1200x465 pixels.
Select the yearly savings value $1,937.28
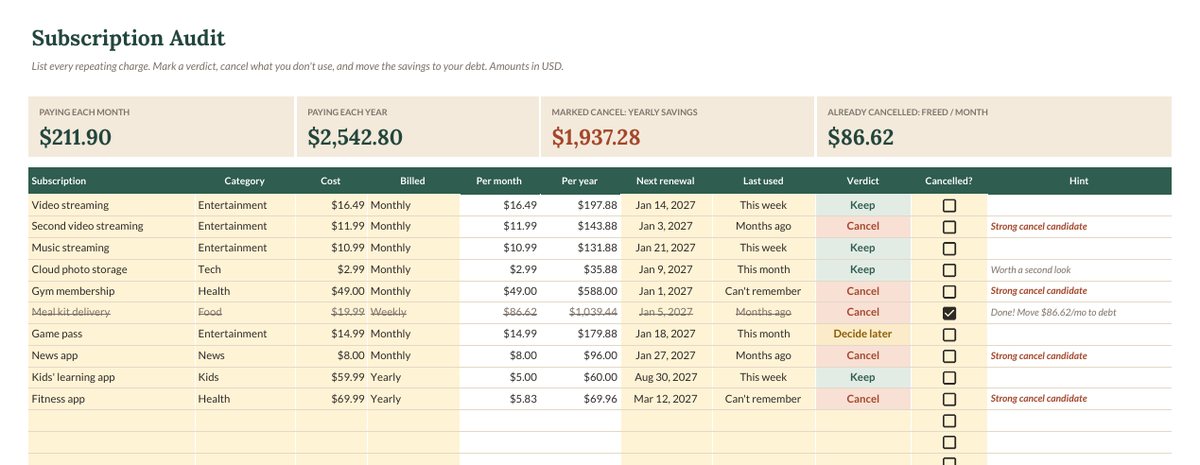[596, 138]
